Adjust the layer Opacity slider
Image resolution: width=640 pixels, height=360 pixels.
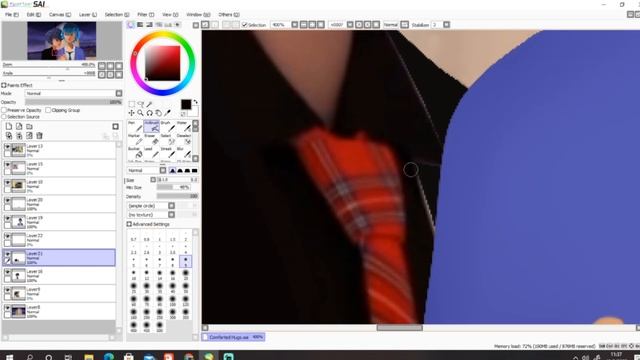pyautogui.click(x=73, y=102)
